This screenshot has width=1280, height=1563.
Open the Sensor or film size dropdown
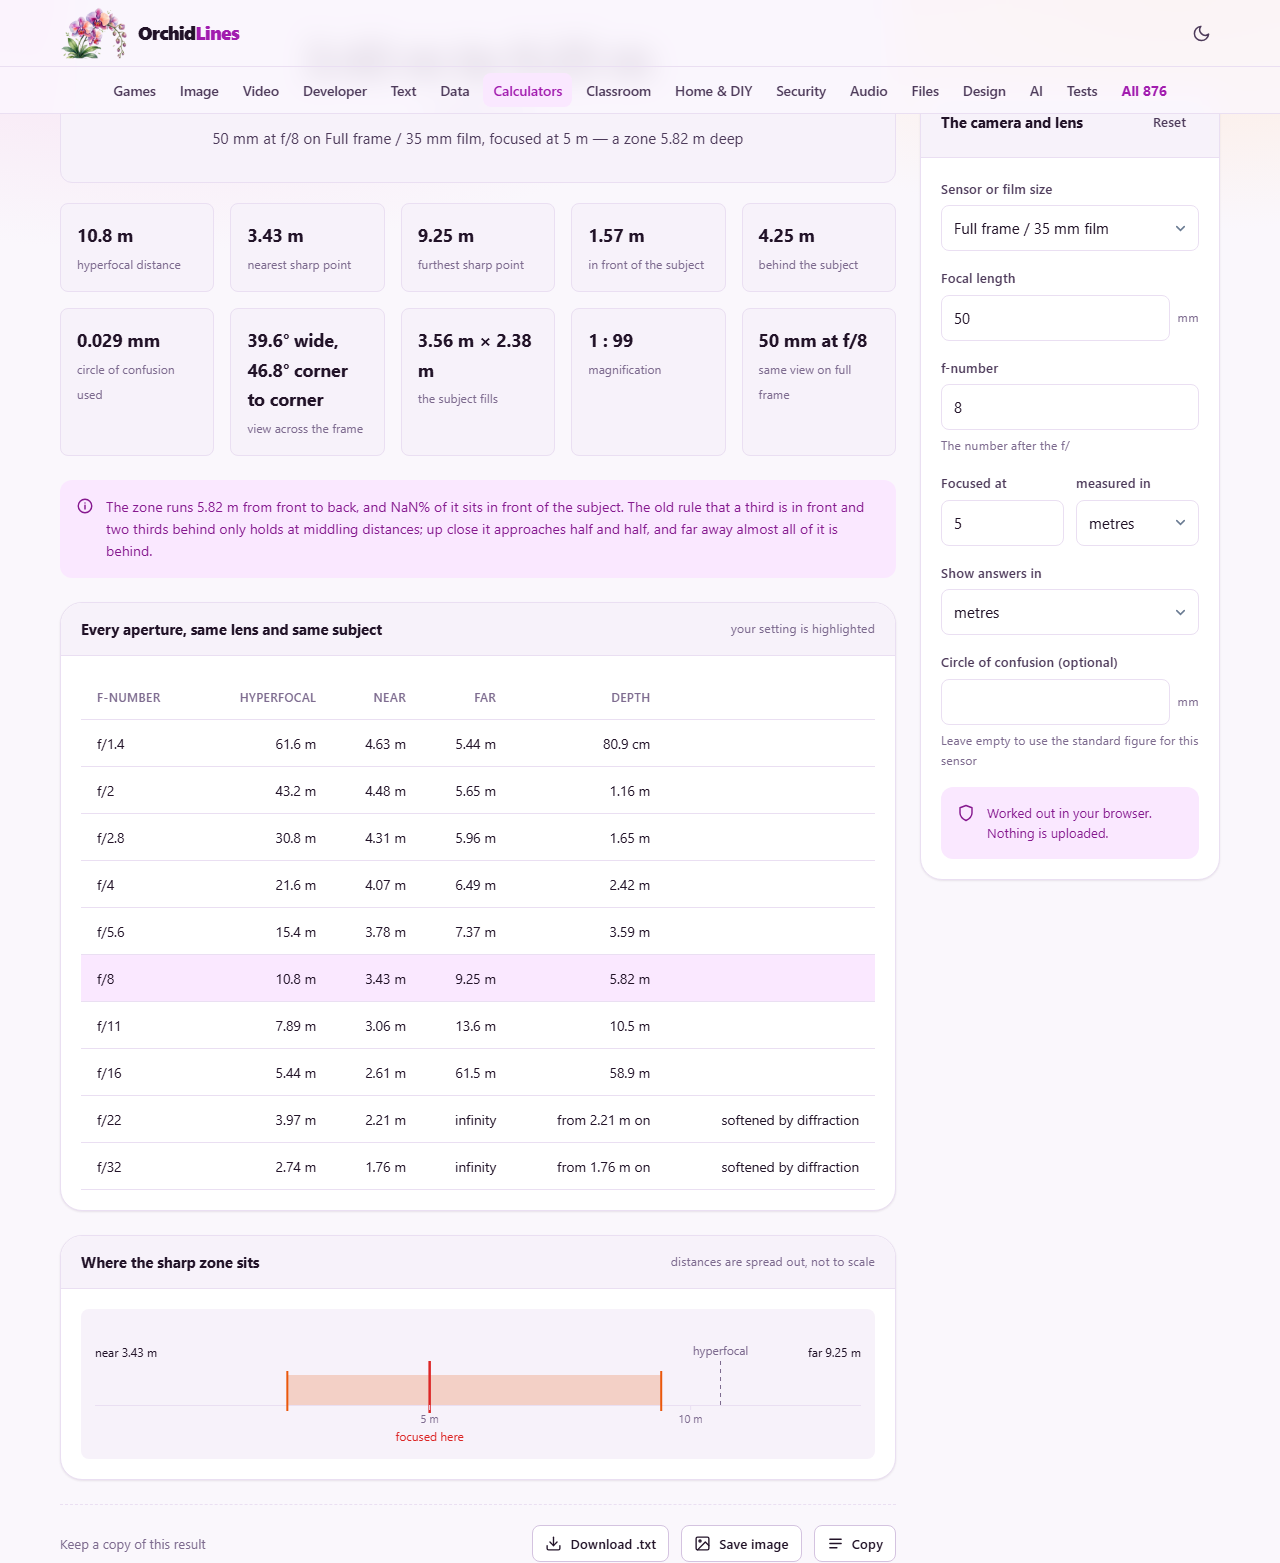[x=1069, y=228]
